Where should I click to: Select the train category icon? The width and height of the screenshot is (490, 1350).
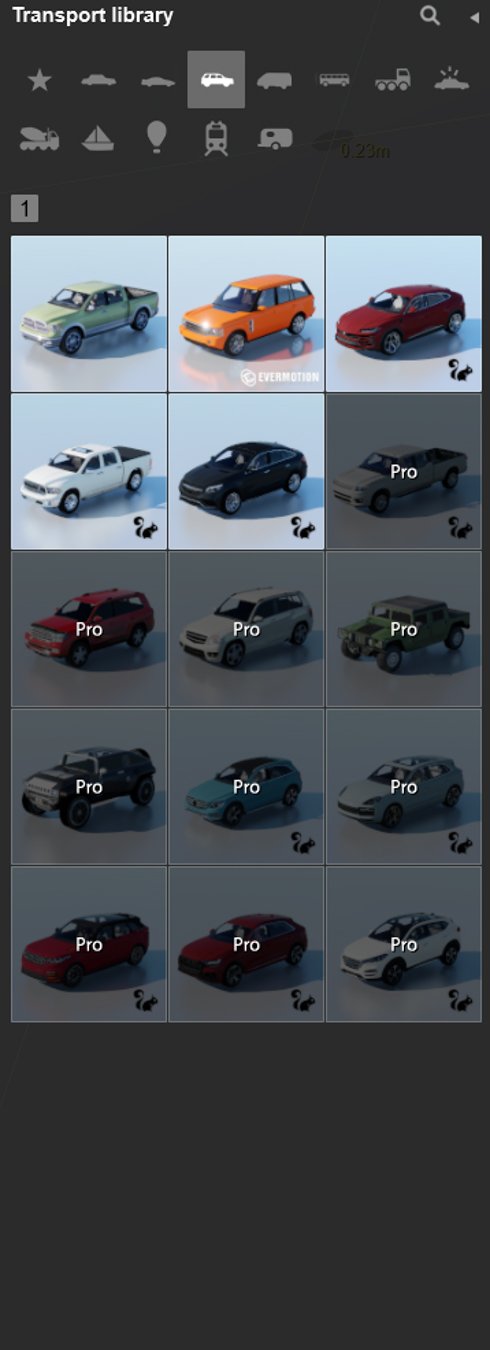coord(215,138)
